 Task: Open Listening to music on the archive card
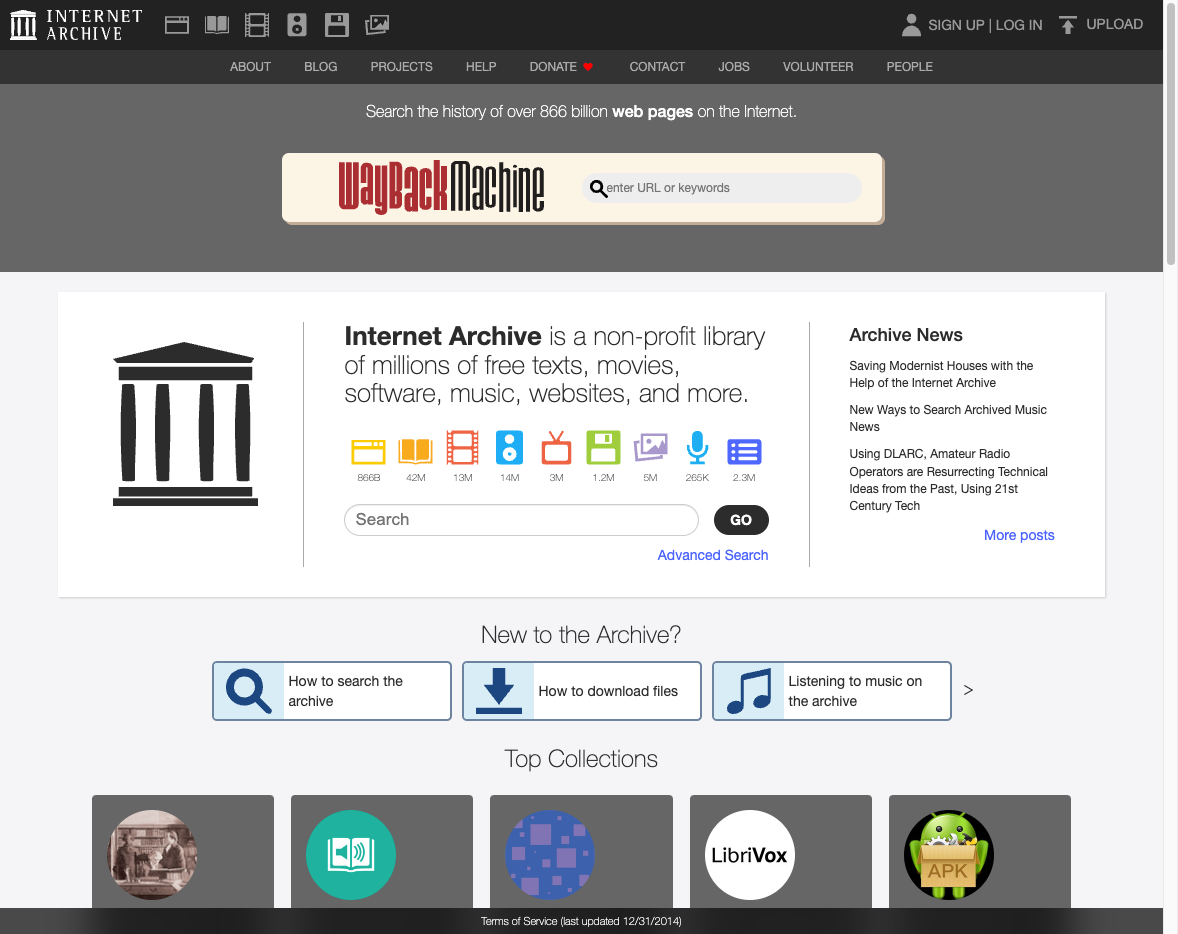tap(832, 691)
